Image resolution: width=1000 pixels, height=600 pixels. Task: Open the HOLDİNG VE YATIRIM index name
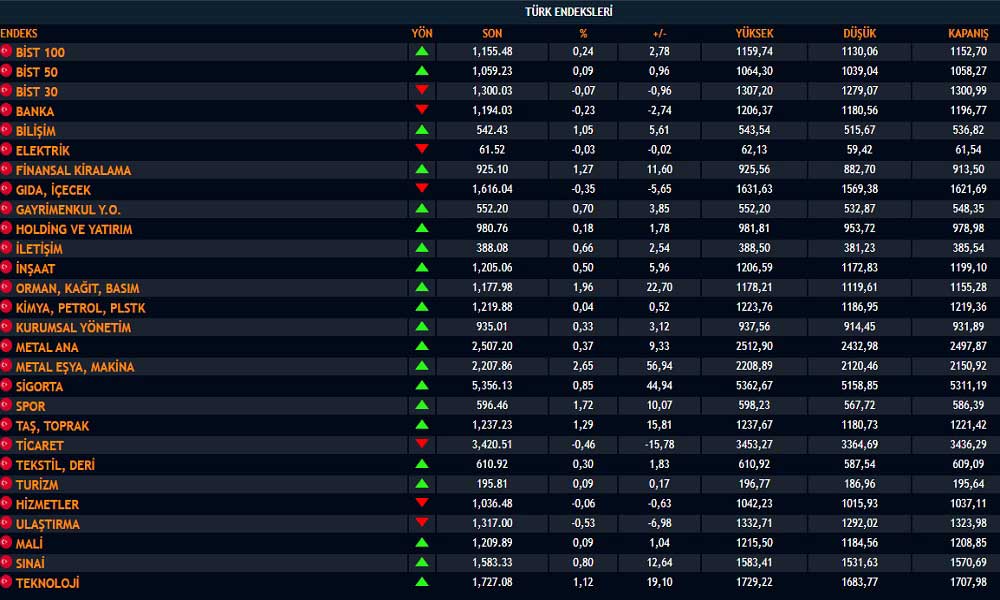coord(74,230)
